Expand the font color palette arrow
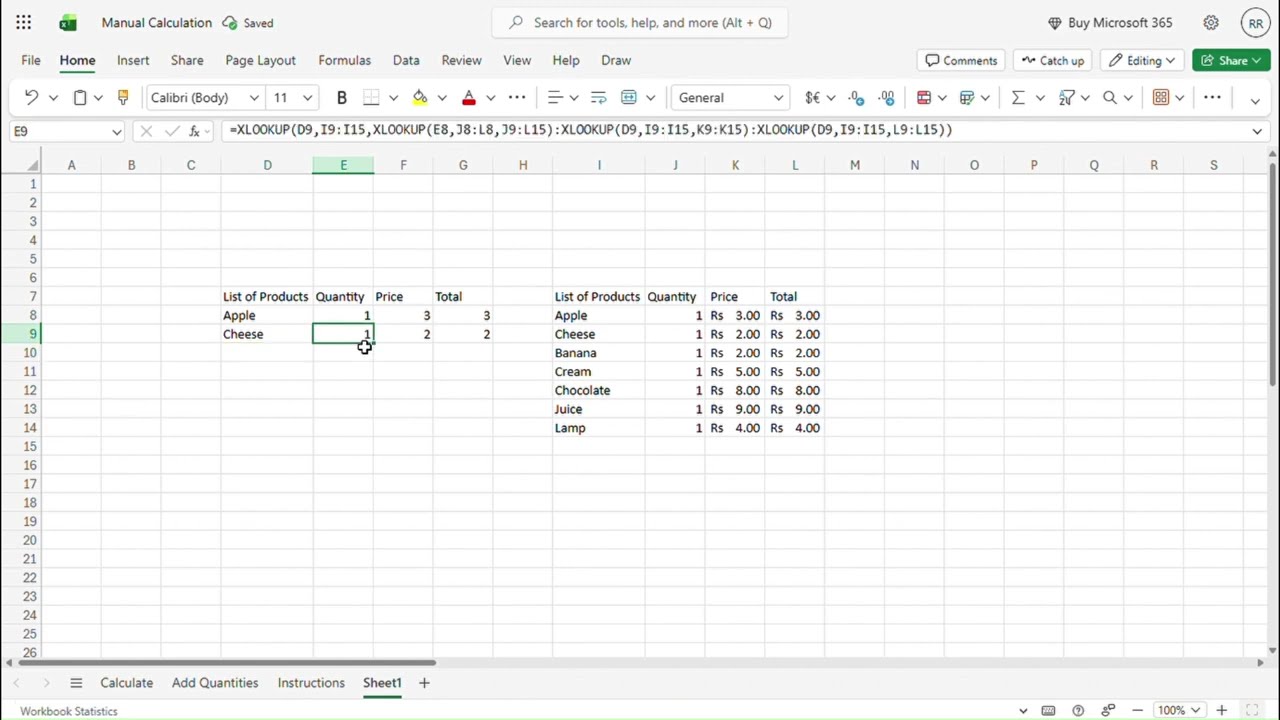The width and height of the screenshot is (1280, 720). pyautogui.click(x=490, y=97)
